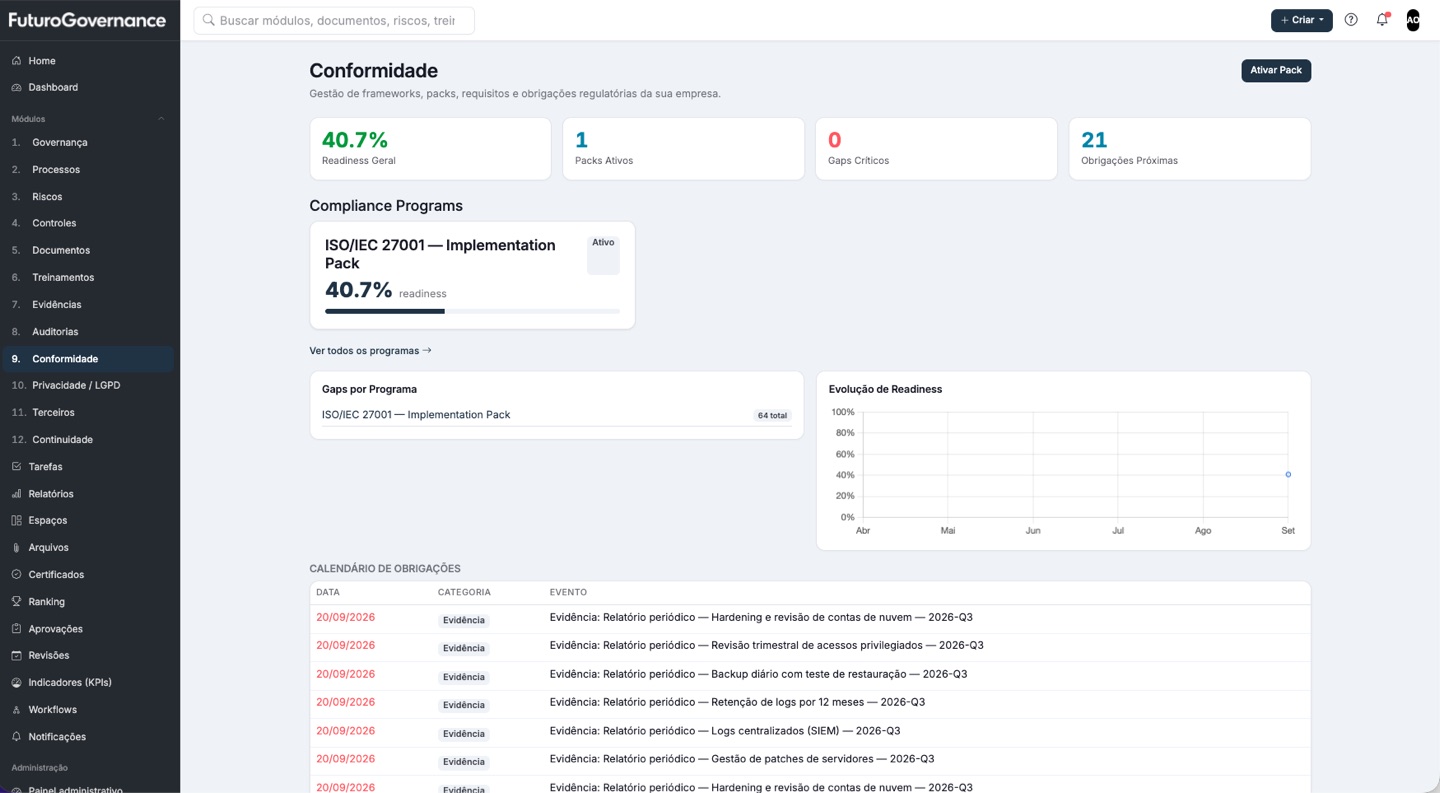Select Revisão trimestral de acessos privilegiados row

[x=810, y=647]
